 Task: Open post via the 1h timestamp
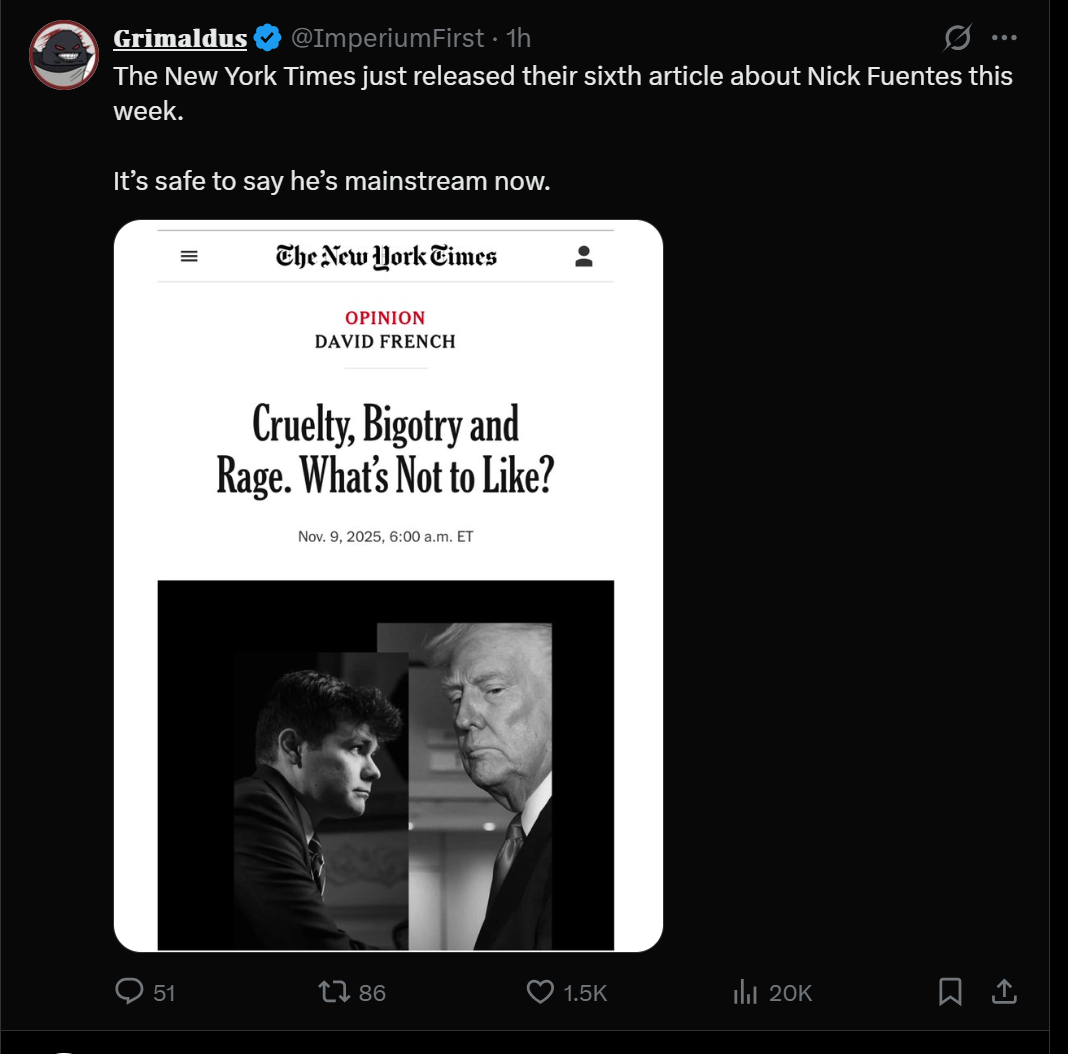click(x=519, y=38)
